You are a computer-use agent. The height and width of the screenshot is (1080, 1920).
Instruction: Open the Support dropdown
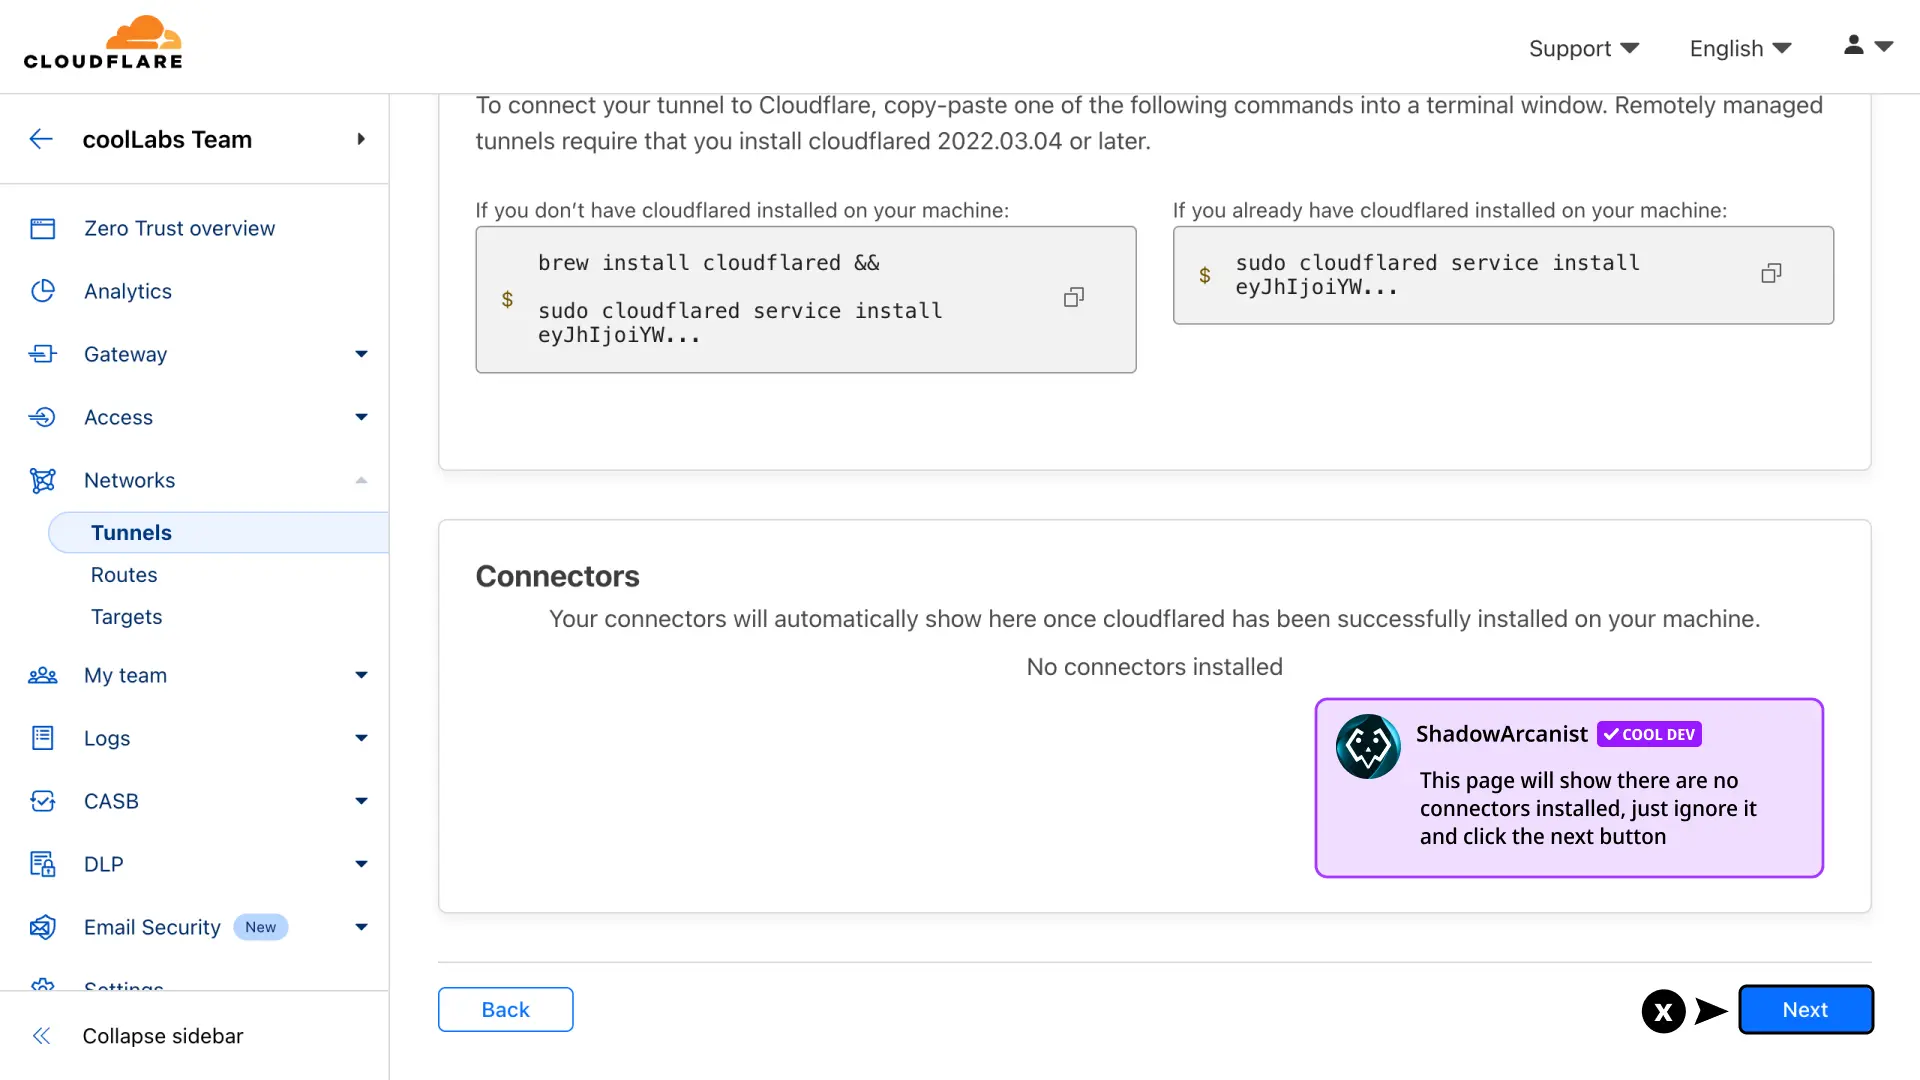pyautogui.click(x=1583, y=48)
